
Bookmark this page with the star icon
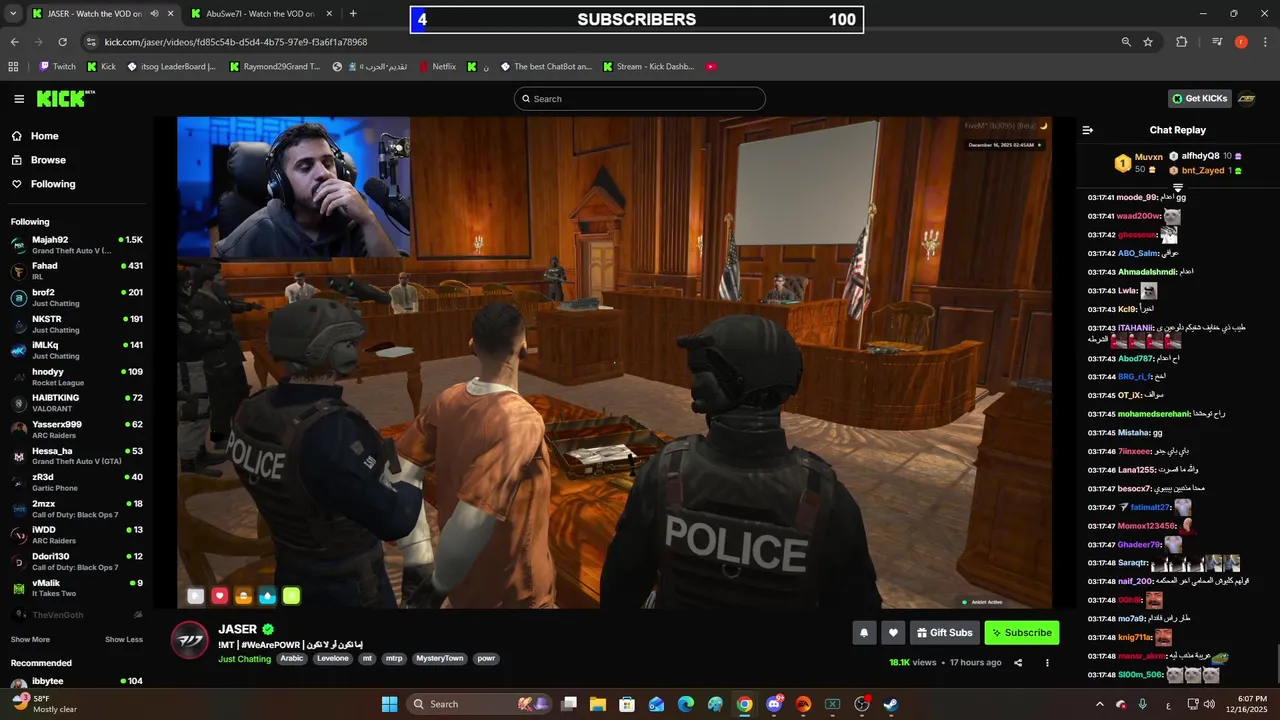pos(1148,42)
